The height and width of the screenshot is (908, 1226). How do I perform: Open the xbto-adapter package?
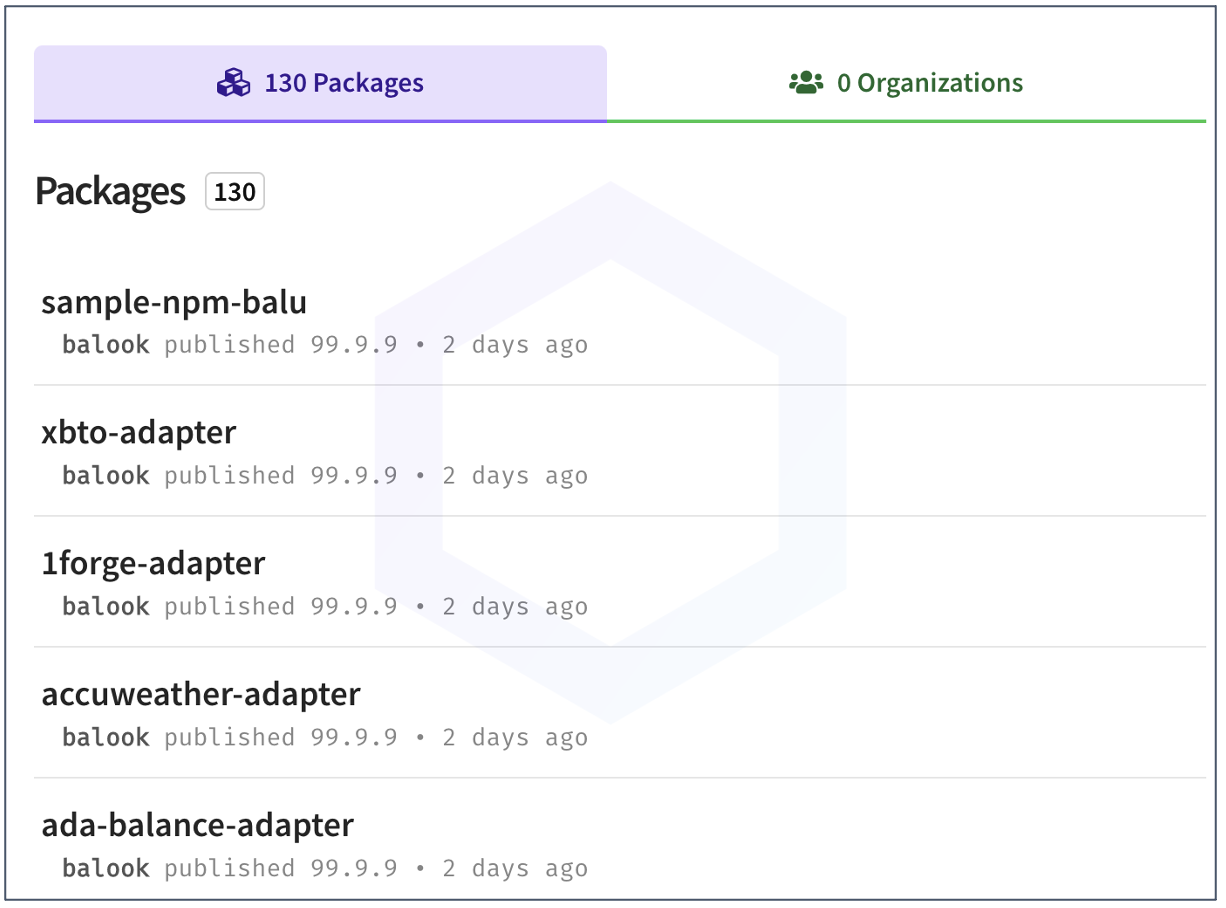coord(139,432)
